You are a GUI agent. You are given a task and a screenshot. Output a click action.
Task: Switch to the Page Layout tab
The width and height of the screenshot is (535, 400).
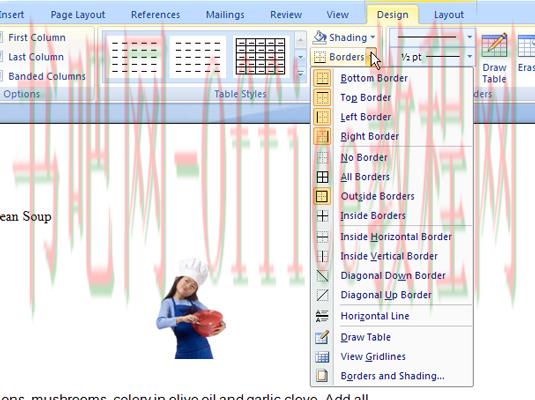point(77,15)
